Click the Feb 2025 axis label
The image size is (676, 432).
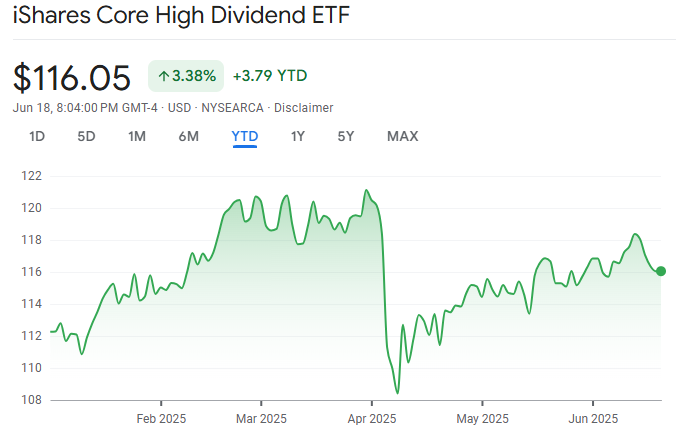click(161, 419)
